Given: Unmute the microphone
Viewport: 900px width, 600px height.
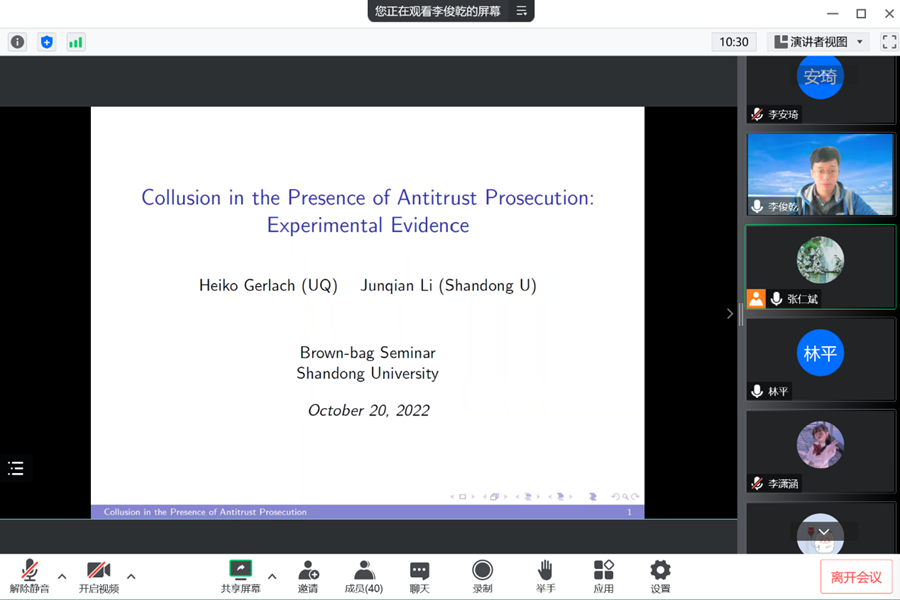Looking at the screenshot, I should point(30,576).
